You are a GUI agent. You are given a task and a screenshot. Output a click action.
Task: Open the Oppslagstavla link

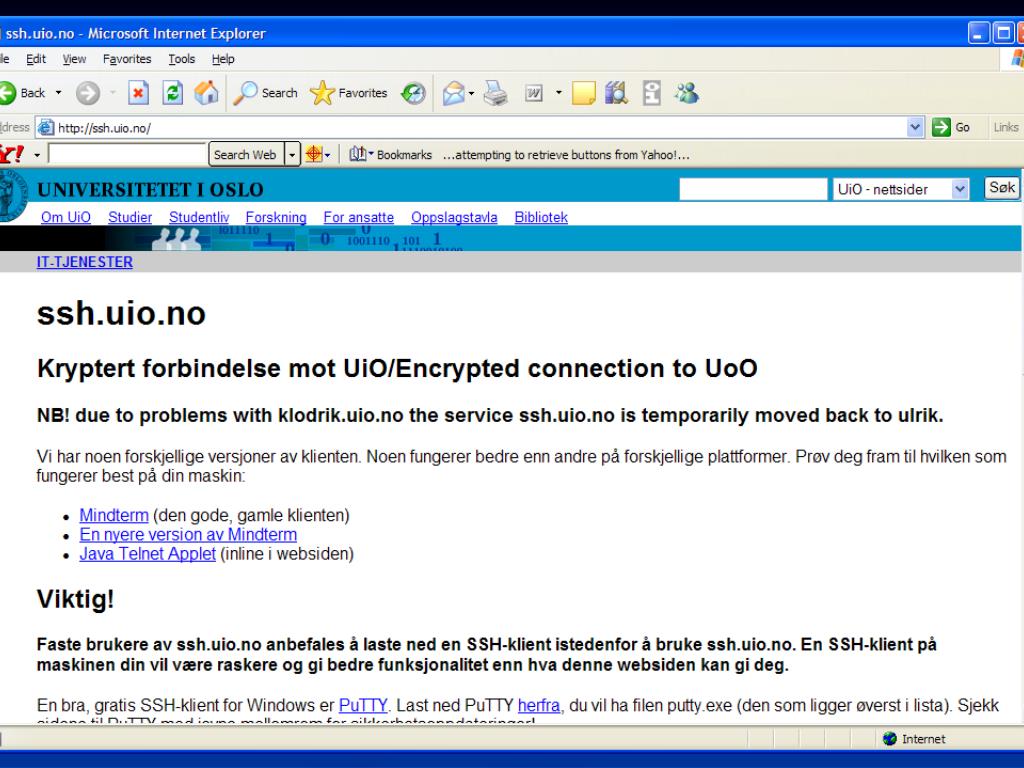[x=454, y=217]
